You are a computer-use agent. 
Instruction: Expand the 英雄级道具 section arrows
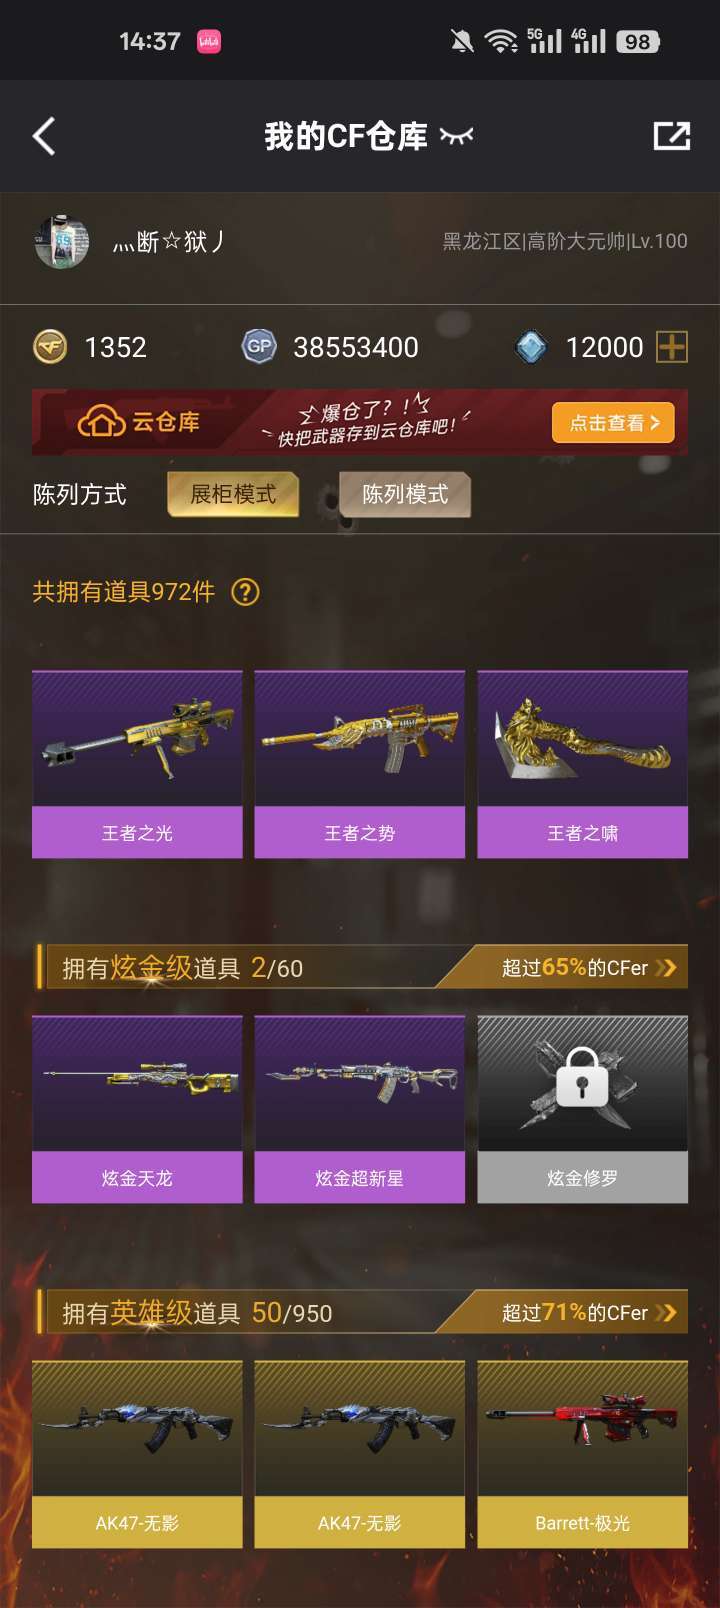tap(666, 1313)
